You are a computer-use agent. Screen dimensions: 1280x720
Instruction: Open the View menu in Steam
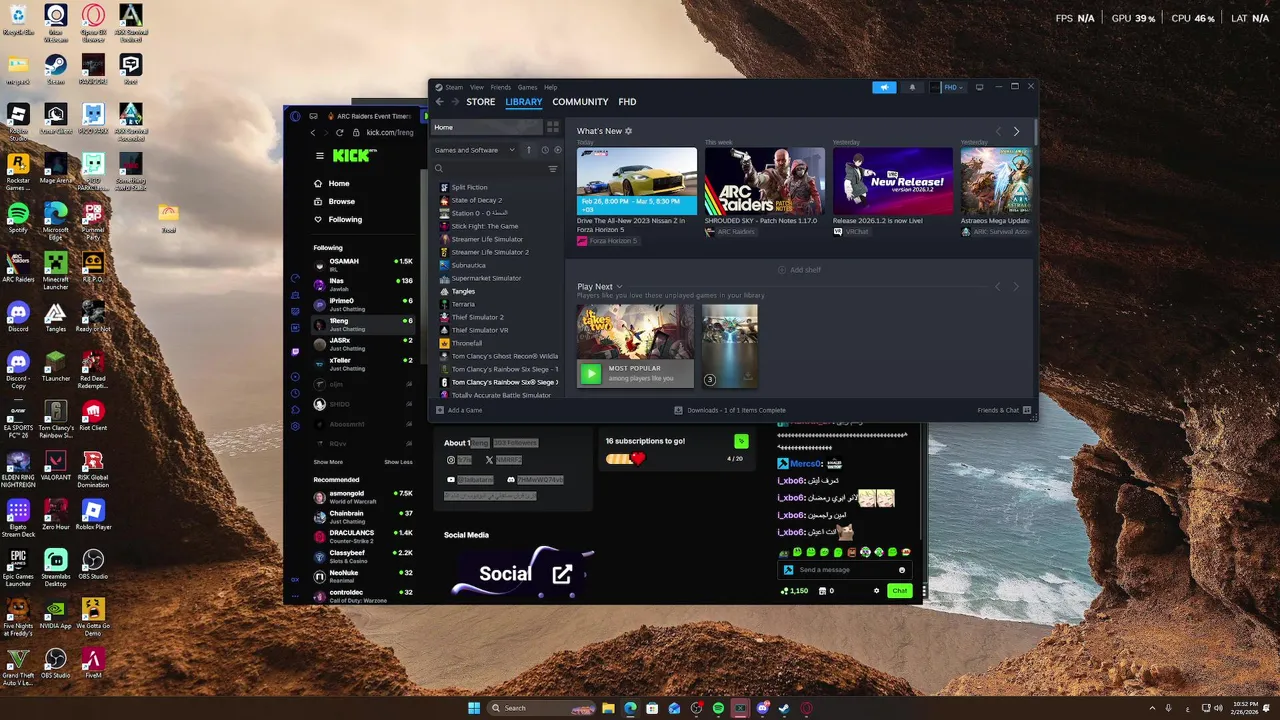pos(477,87)
